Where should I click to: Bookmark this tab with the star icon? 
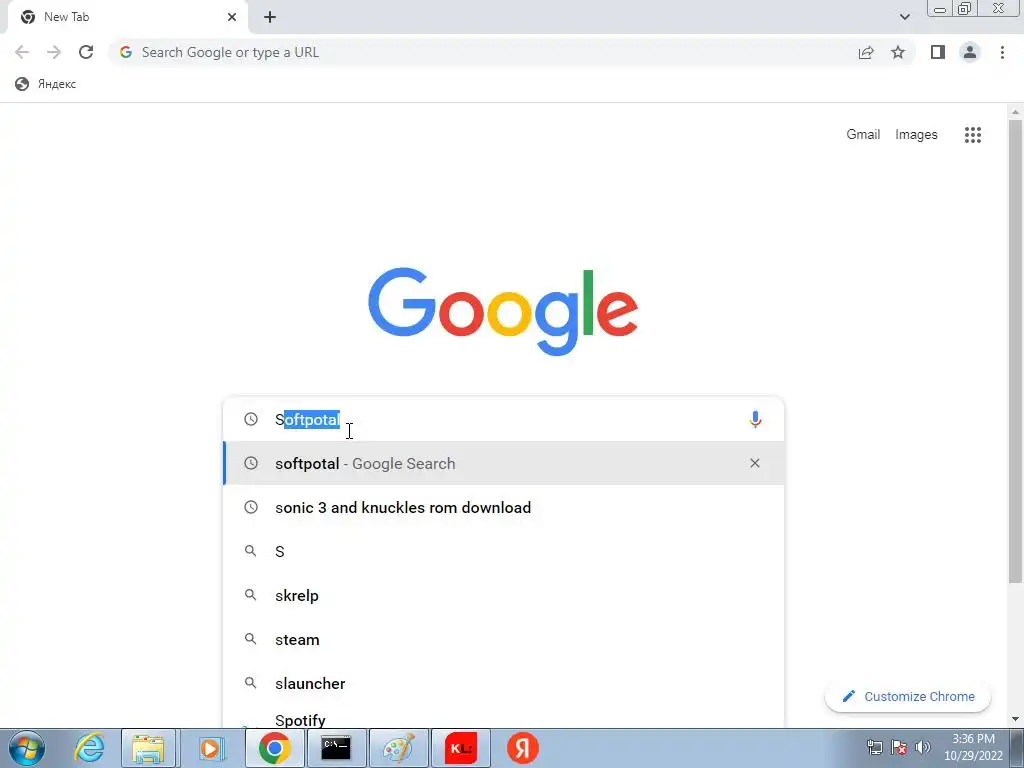tap(898, 52)
